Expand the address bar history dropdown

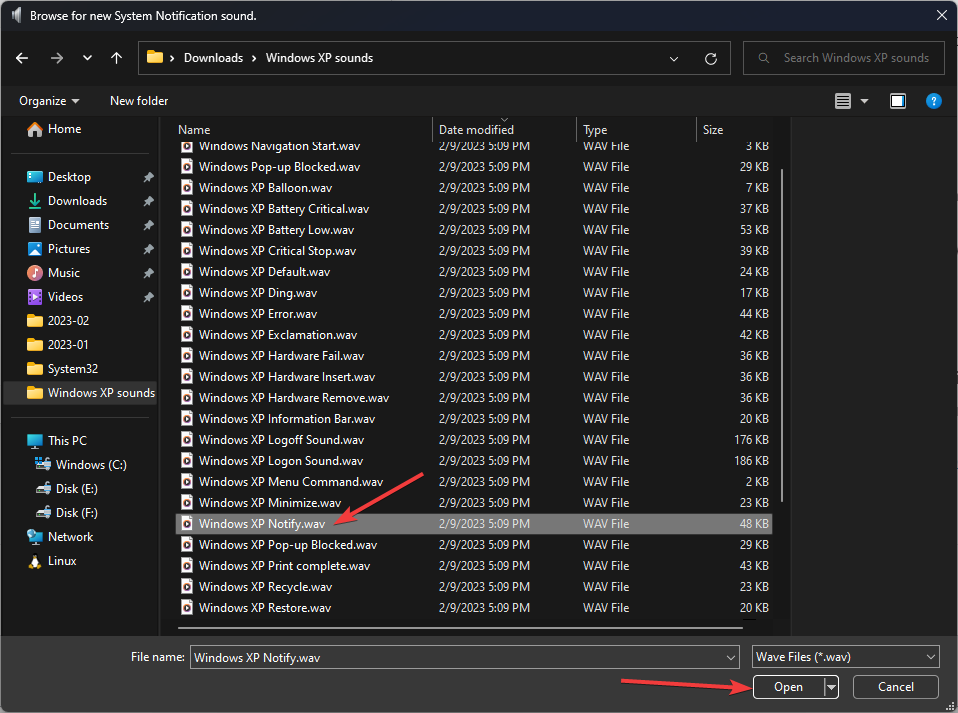pyautogui.click(x=674, y=59)
